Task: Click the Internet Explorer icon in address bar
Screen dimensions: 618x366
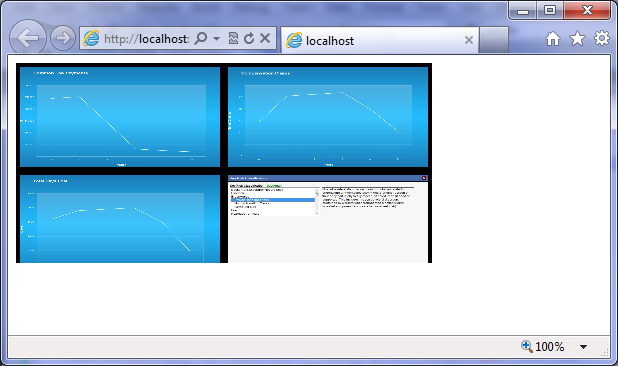Action: [x=91, y=39]
